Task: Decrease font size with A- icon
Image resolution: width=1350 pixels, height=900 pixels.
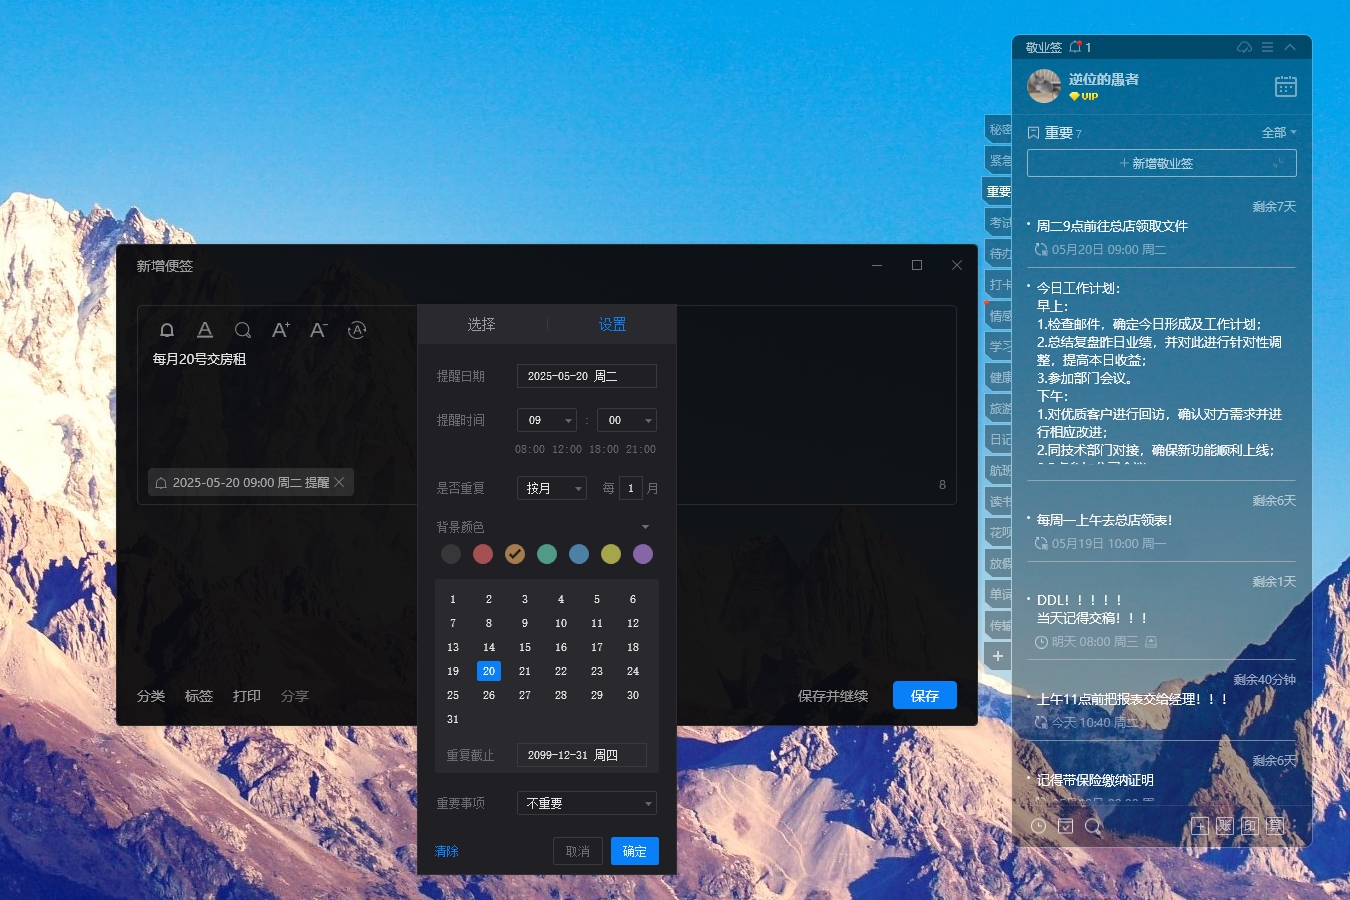Action: pos(318,330)
